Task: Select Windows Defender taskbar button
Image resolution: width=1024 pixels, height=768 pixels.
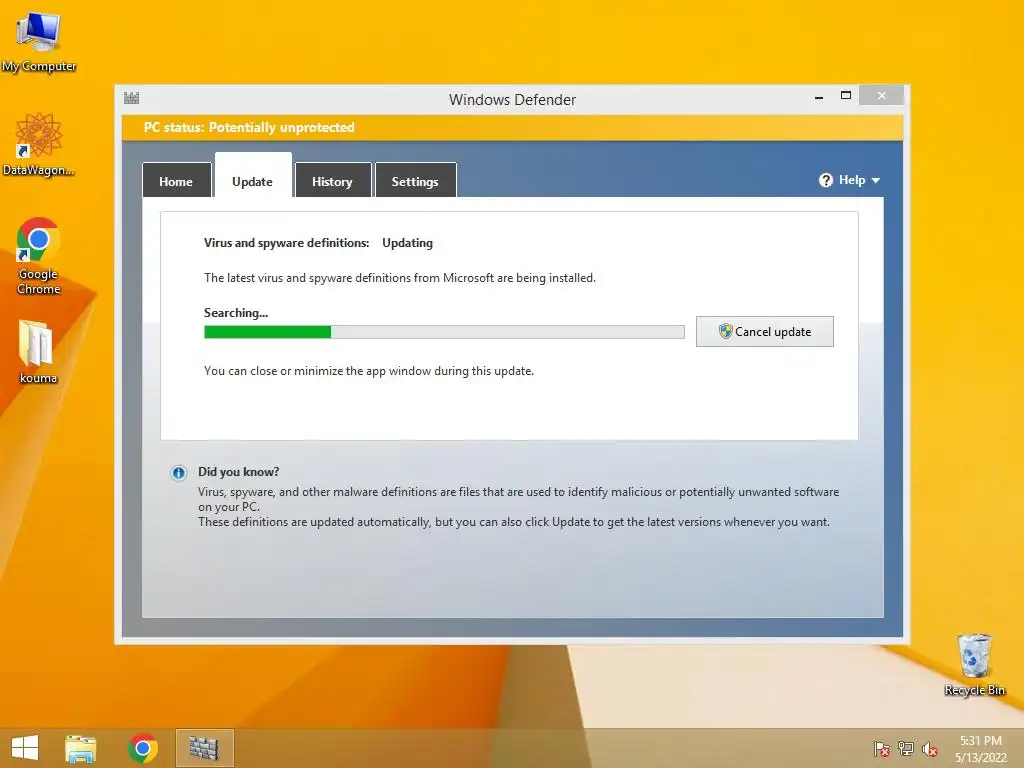Action: [x=204, y=748]
